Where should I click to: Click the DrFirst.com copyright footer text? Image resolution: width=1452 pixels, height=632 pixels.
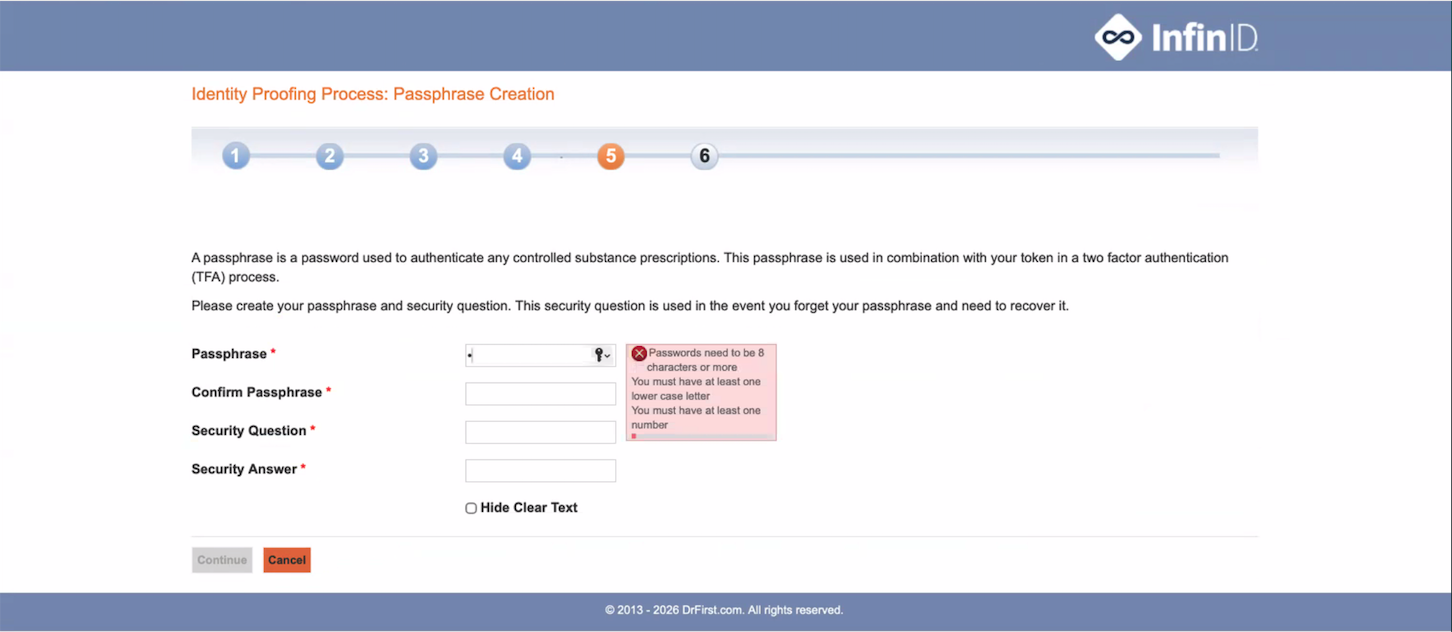724,610
